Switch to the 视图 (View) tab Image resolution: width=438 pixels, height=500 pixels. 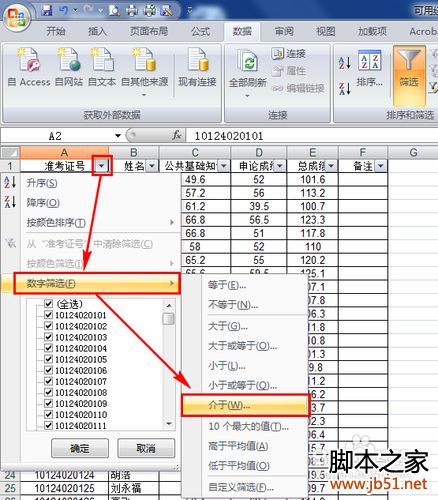tap(326, 31)
